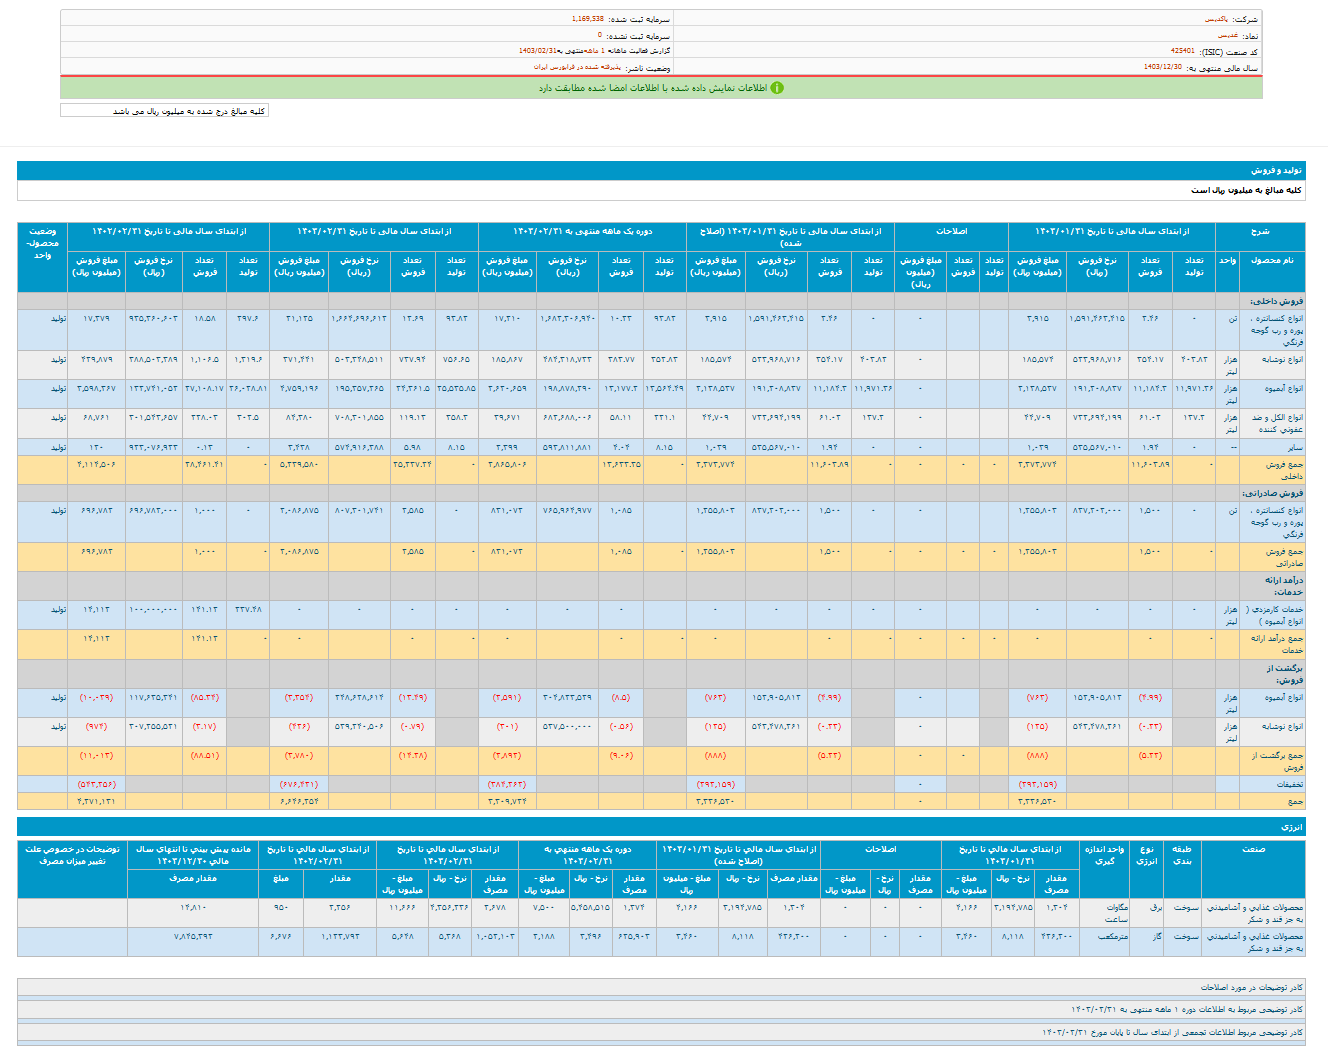The width and height of the screenshot is (1328, 1052).
Task: Select the گاز energy type row
Action: pos(1156,936)
